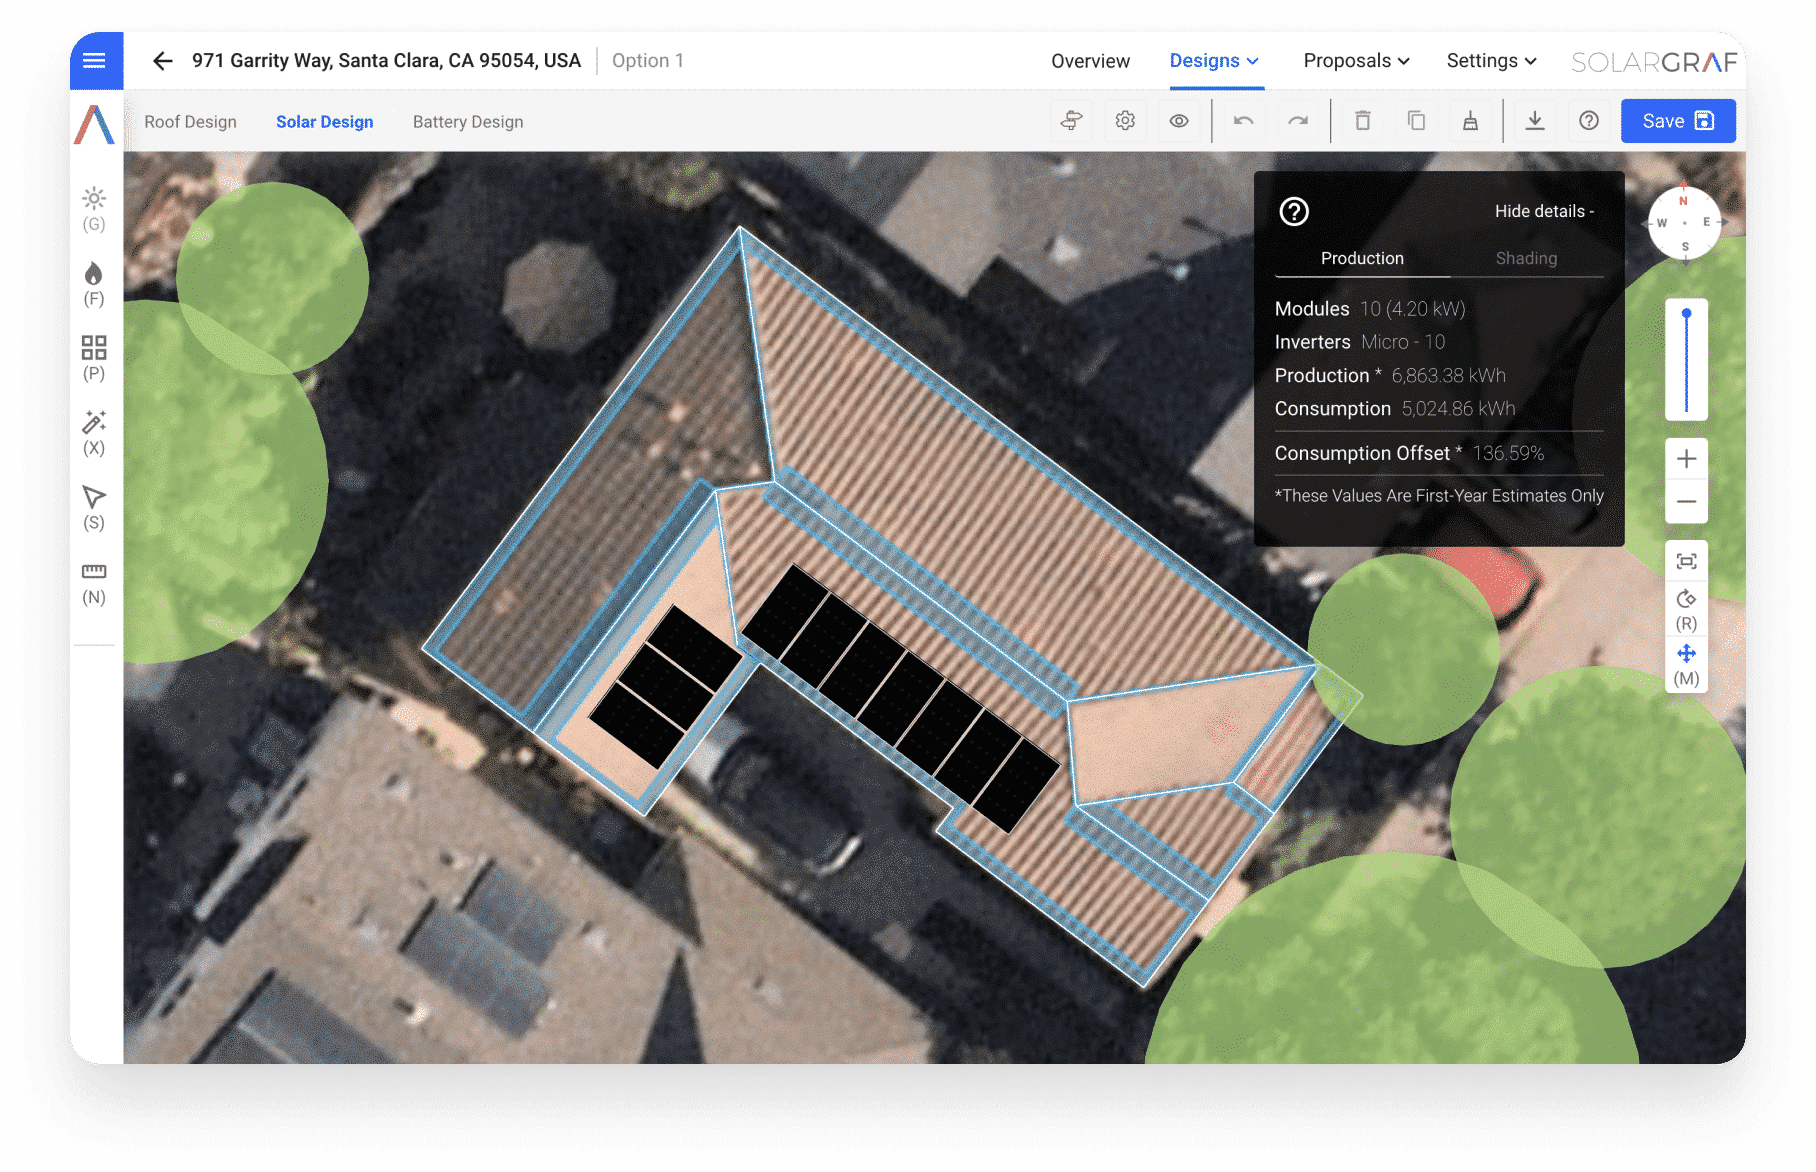
Task: Switch to the Shading tab
Action: click(1526, 258)
